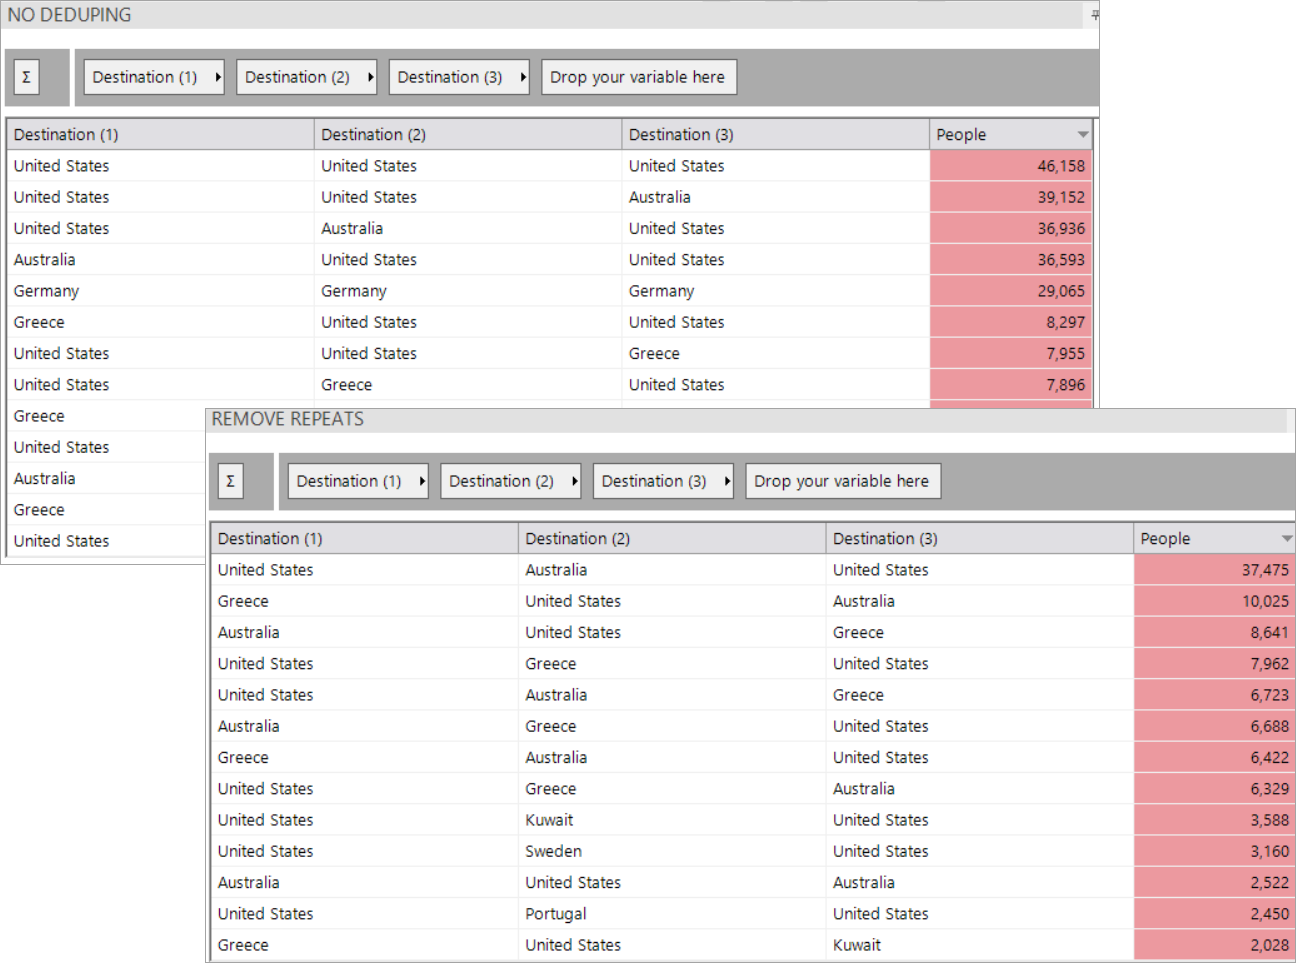This screenshot has width=1296, height=963.
Task: Expand Destination (3) arrow in REMOVE REPEATS window
Action: (x=726, y=481)
